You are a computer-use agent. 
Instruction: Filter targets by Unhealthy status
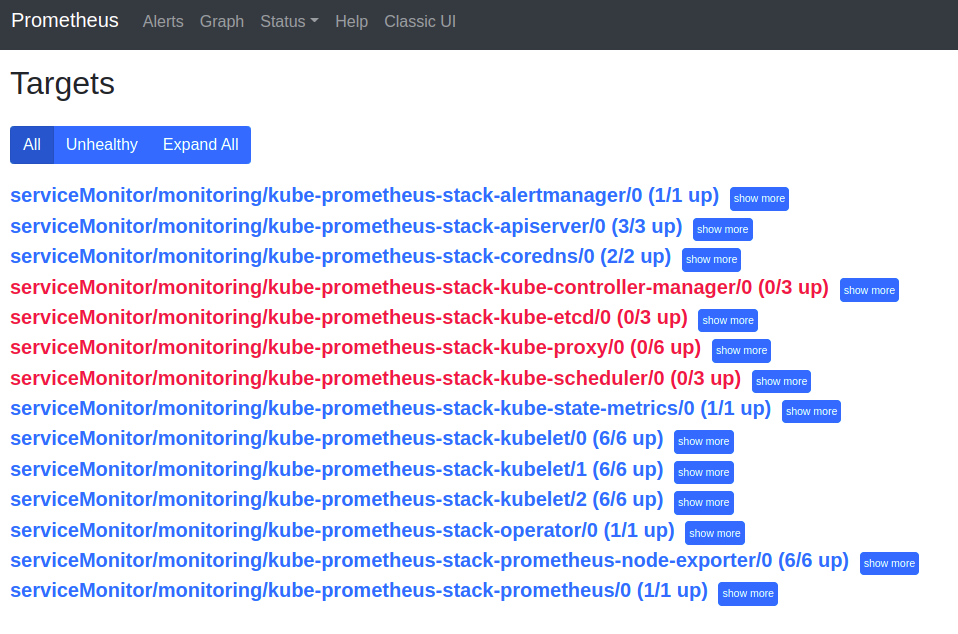point(101,144)
